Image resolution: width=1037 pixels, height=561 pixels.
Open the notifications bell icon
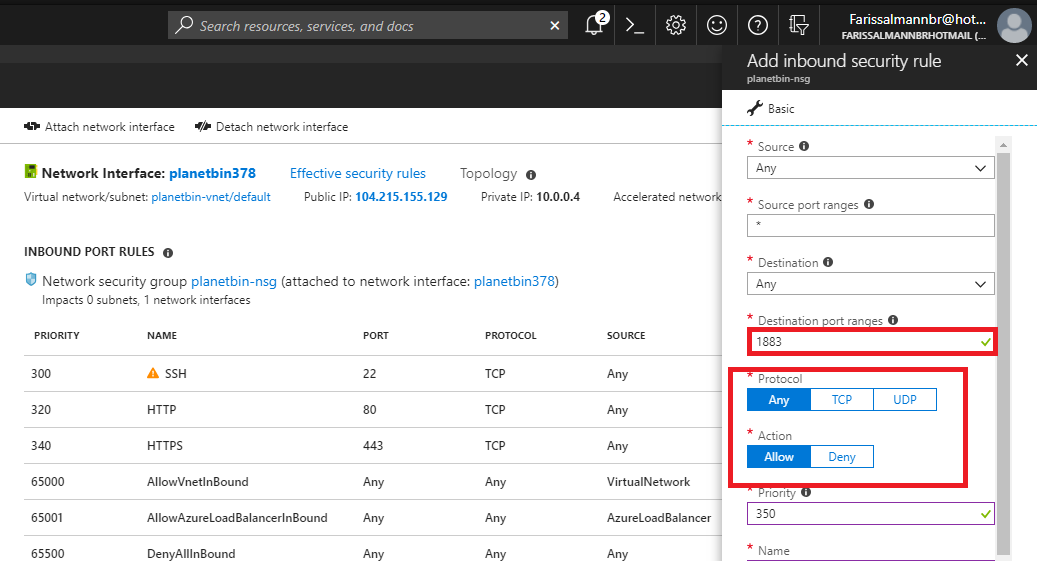[595, 25]
